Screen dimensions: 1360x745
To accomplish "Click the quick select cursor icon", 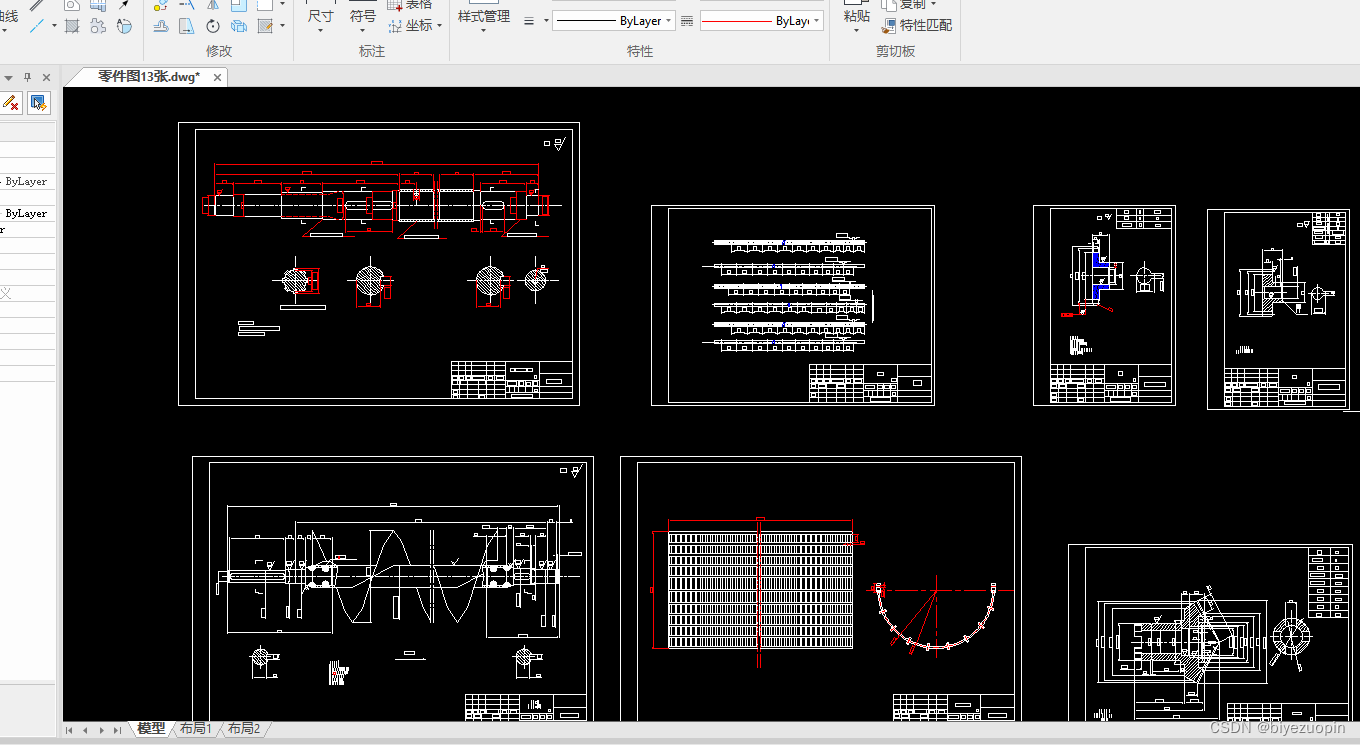I will pos(39,103).
